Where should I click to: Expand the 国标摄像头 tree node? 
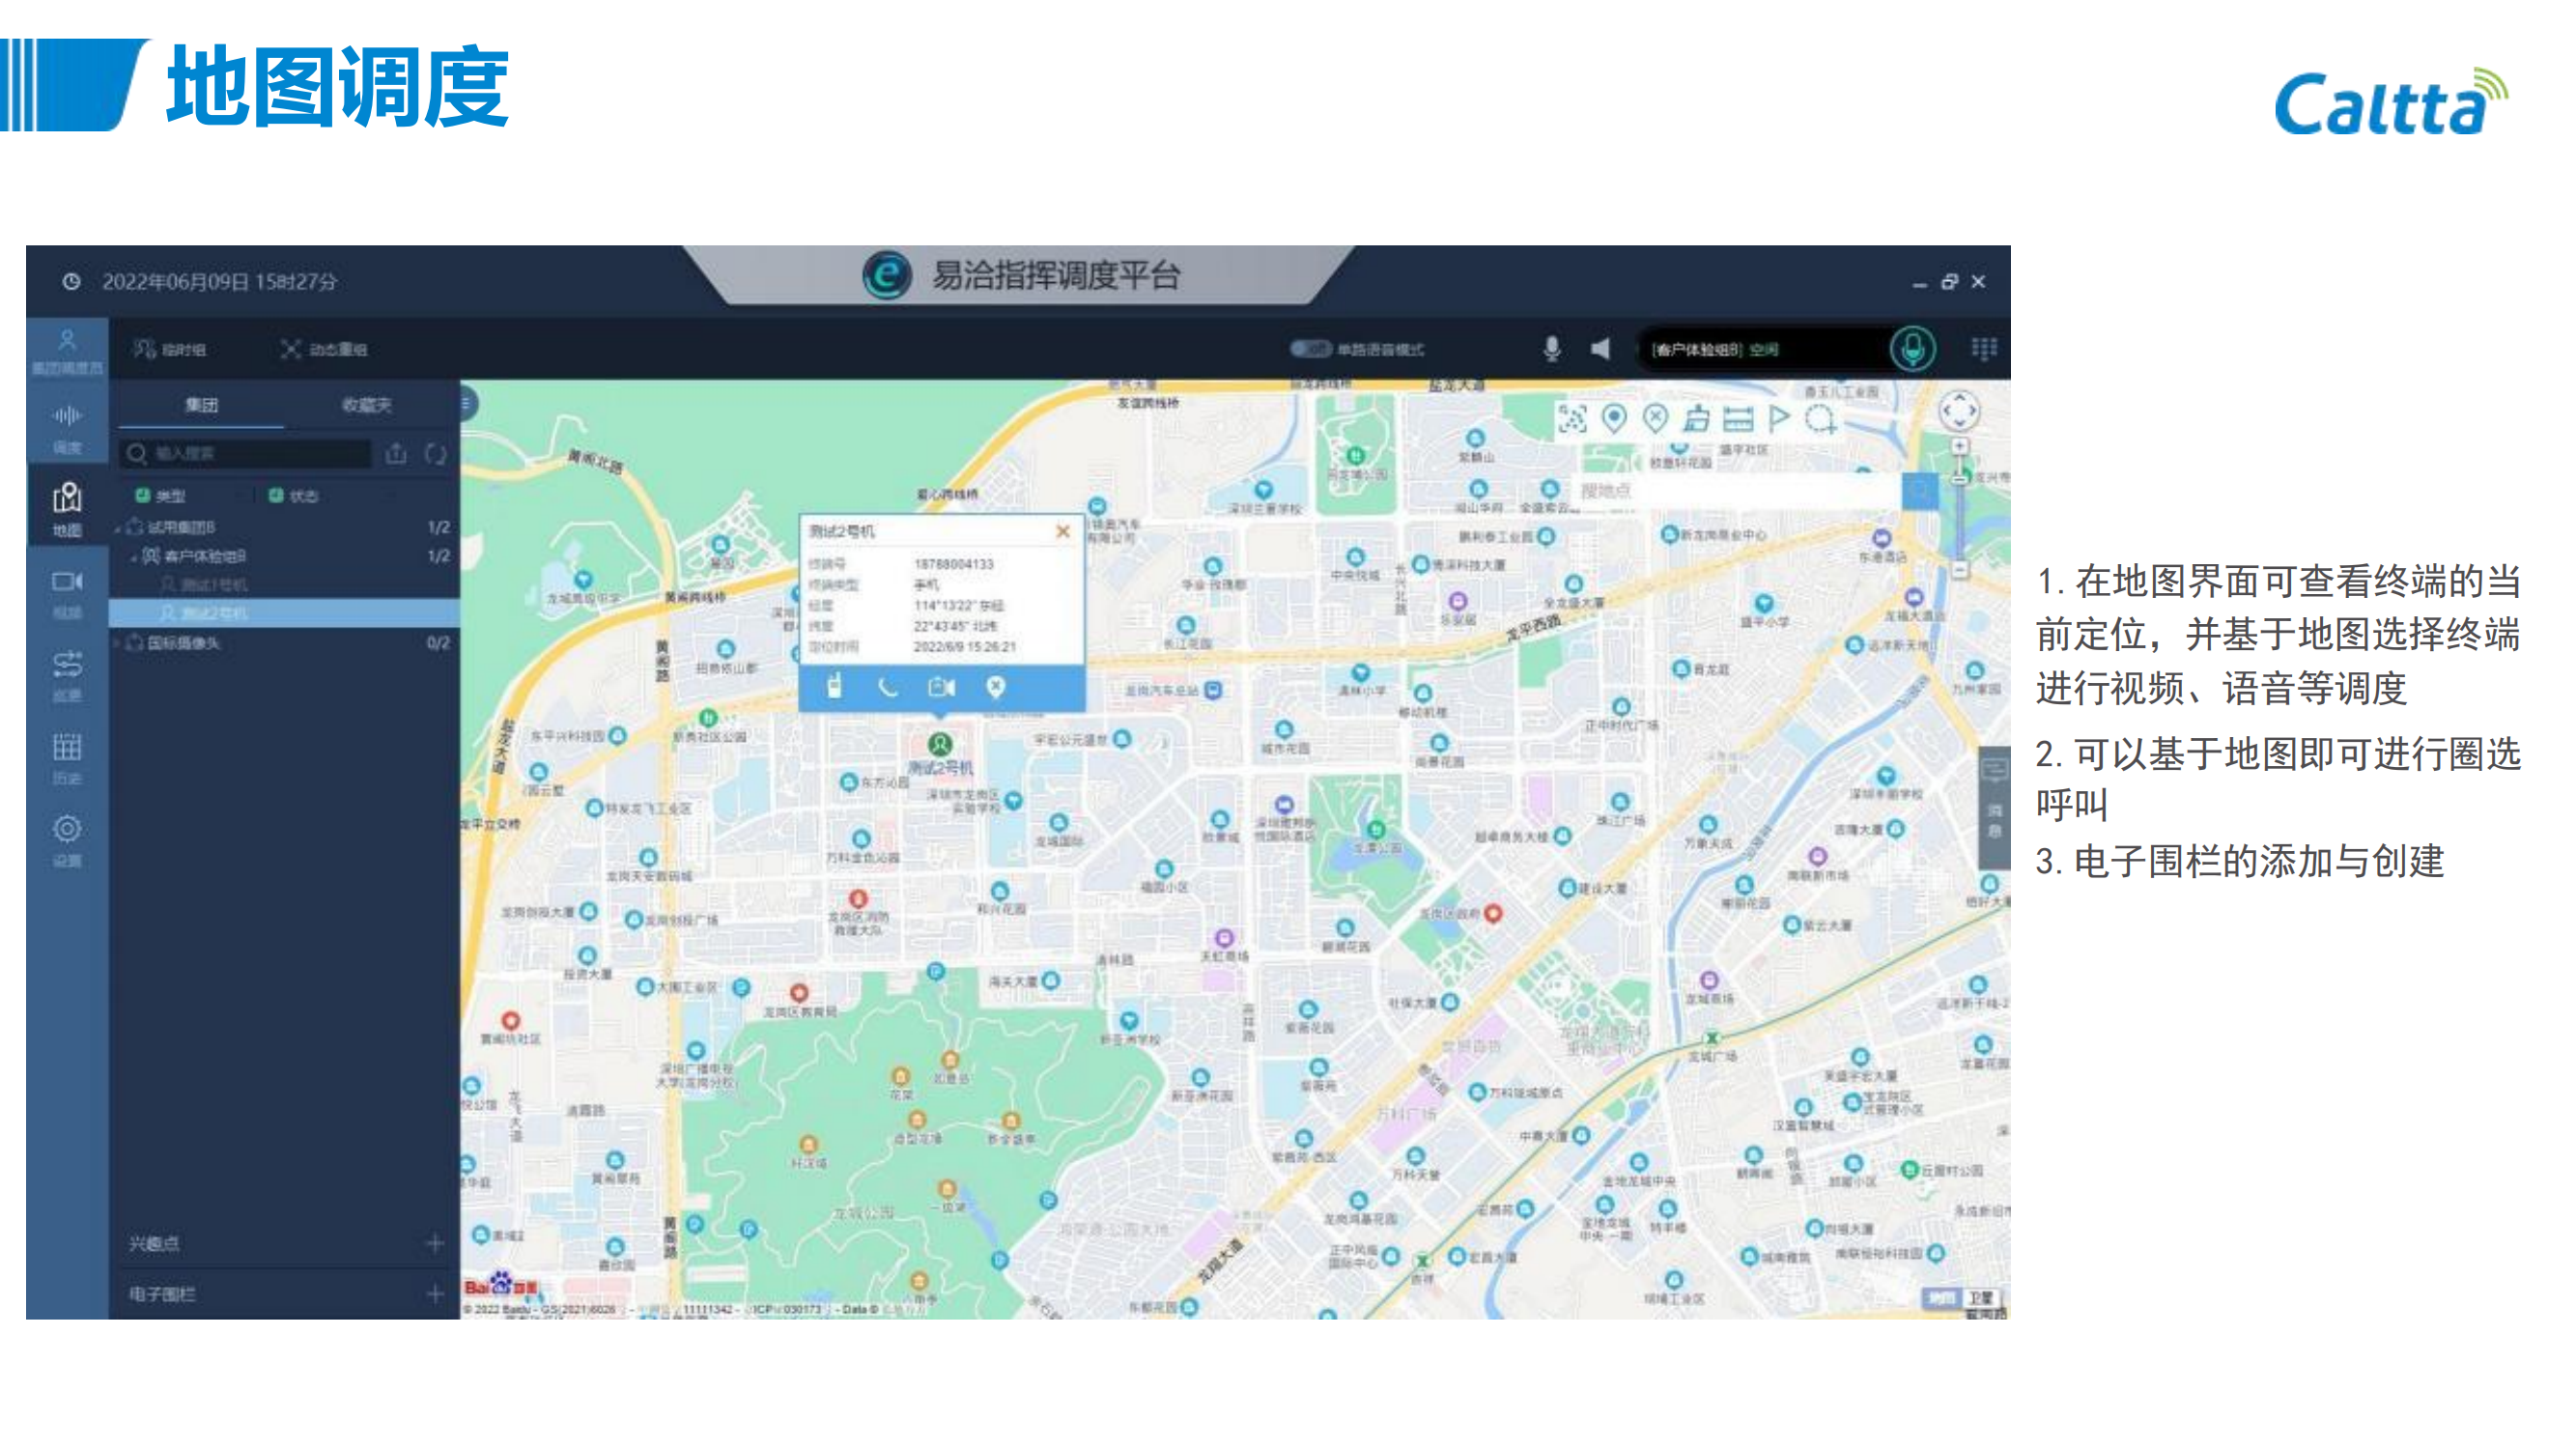click(x=117, y=643)
